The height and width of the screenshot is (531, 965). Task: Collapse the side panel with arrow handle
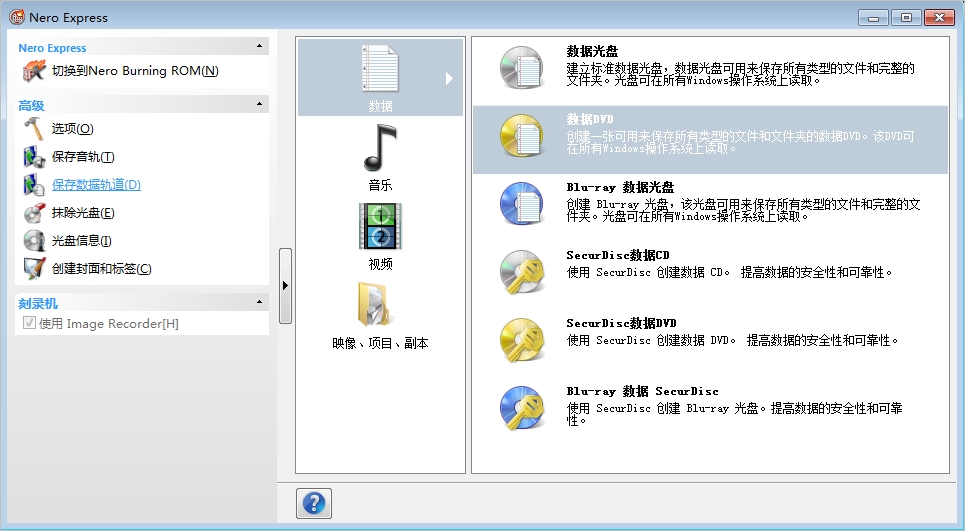pos(285,285)
